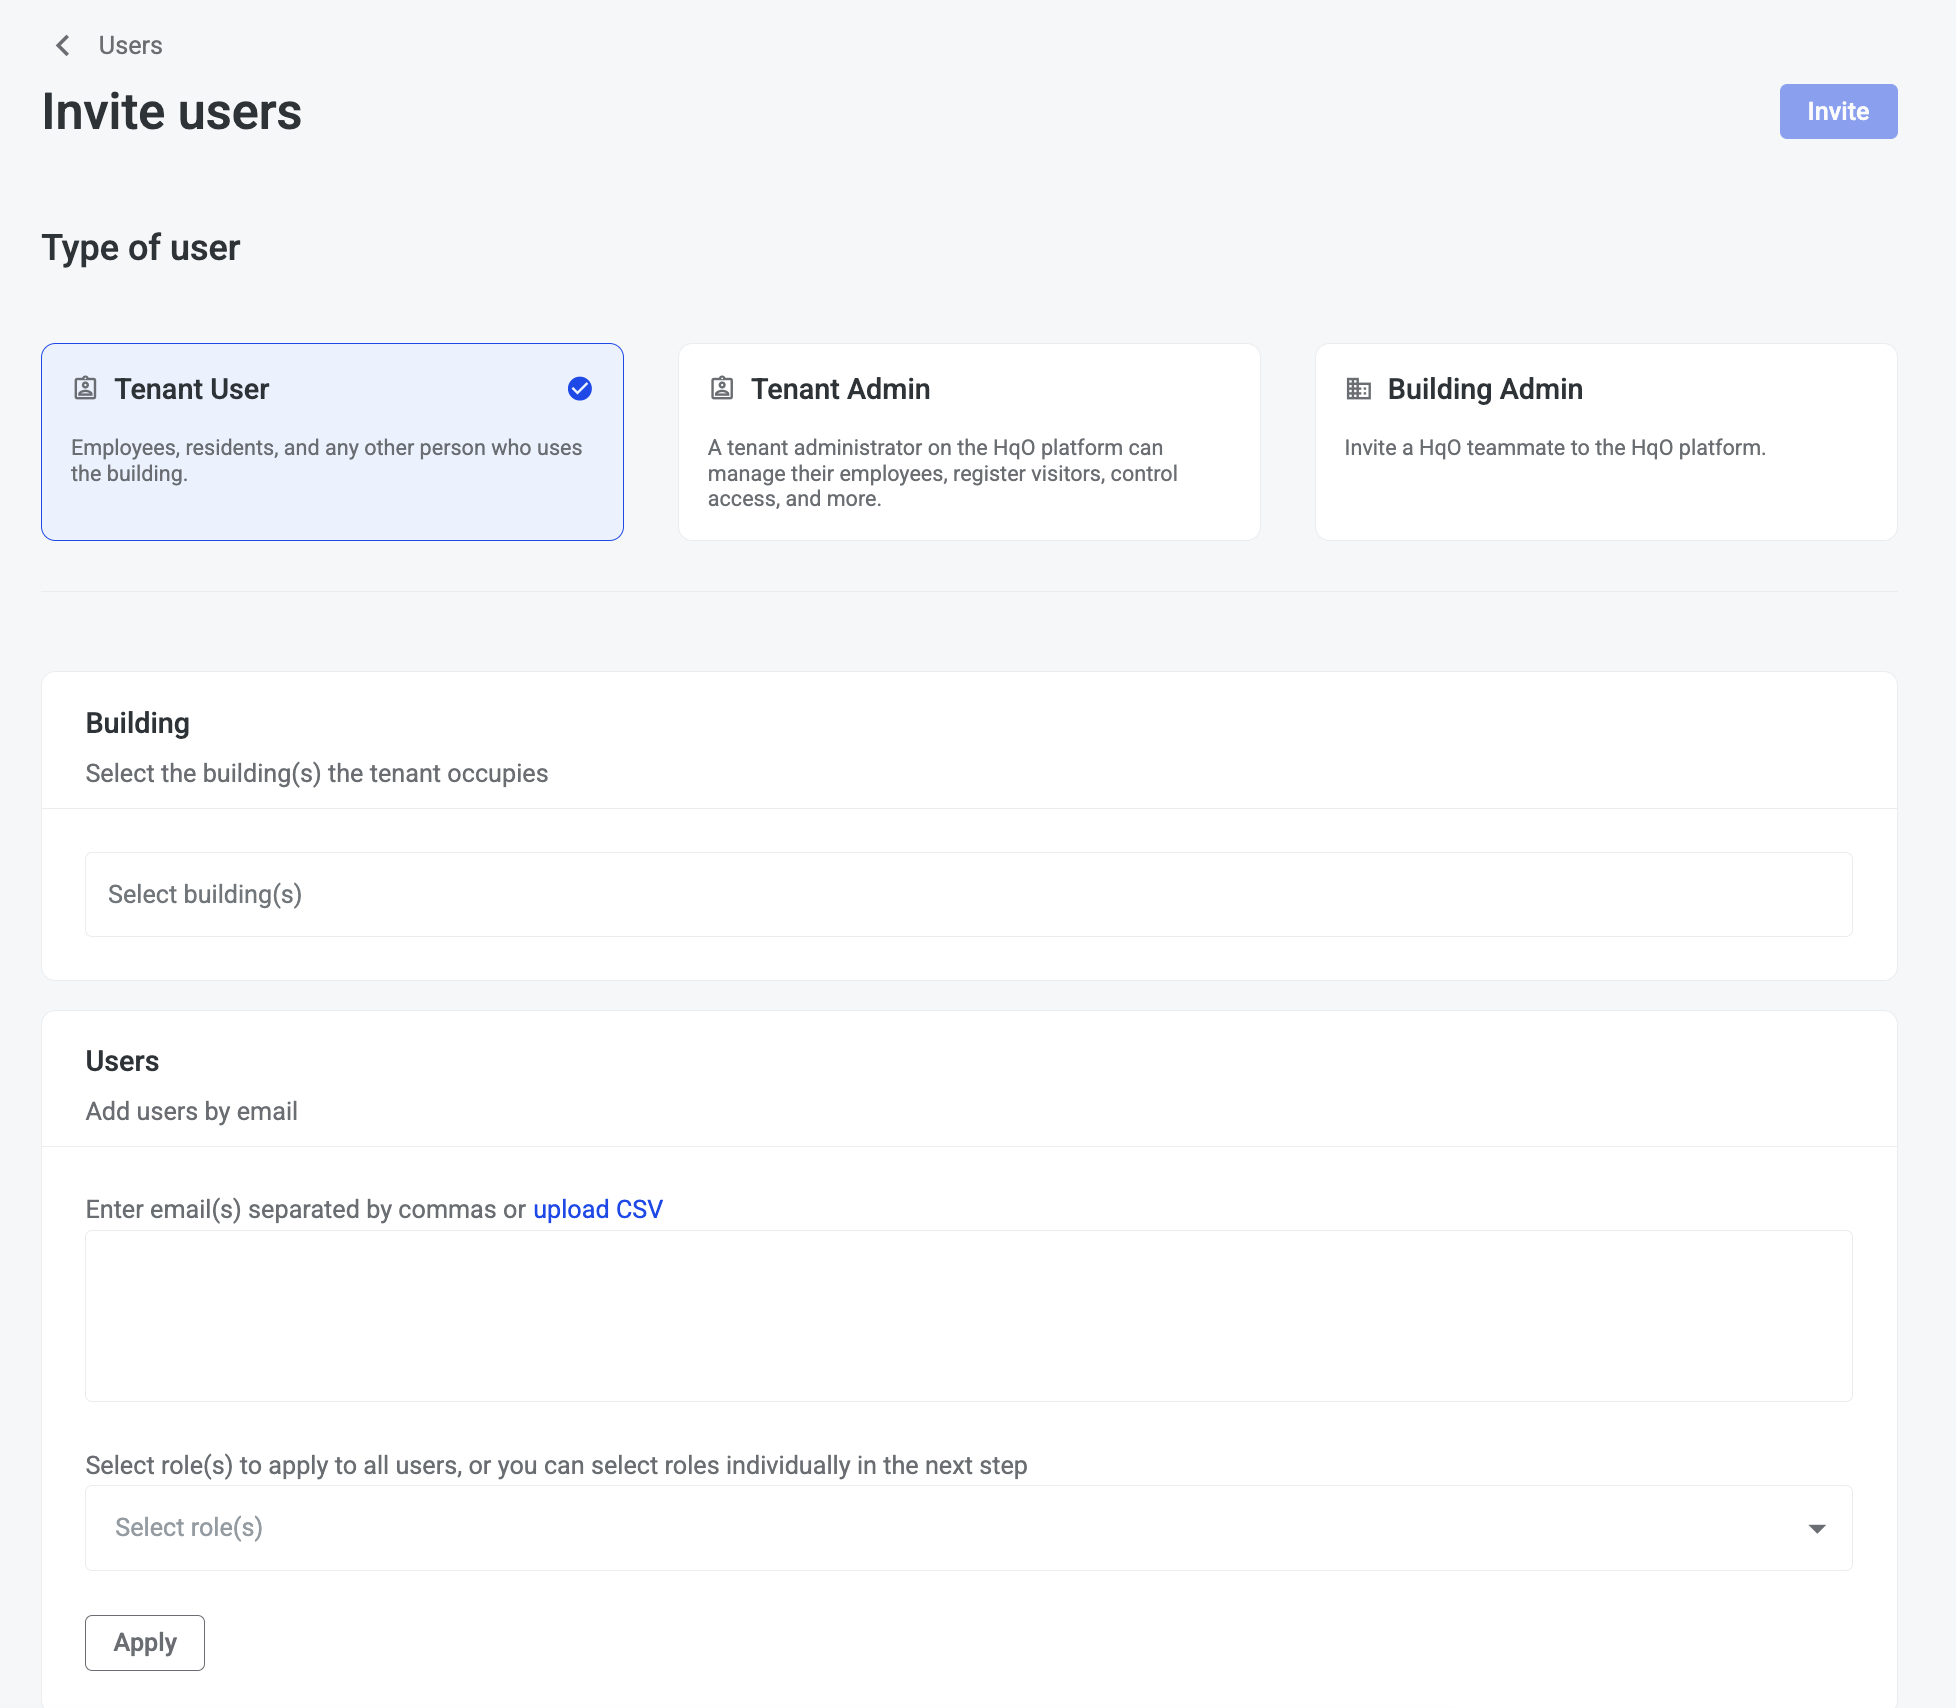Click the Tenant Admin badge icon
This screenshot has width=1956, height=1708.
(x=722, y=388)
